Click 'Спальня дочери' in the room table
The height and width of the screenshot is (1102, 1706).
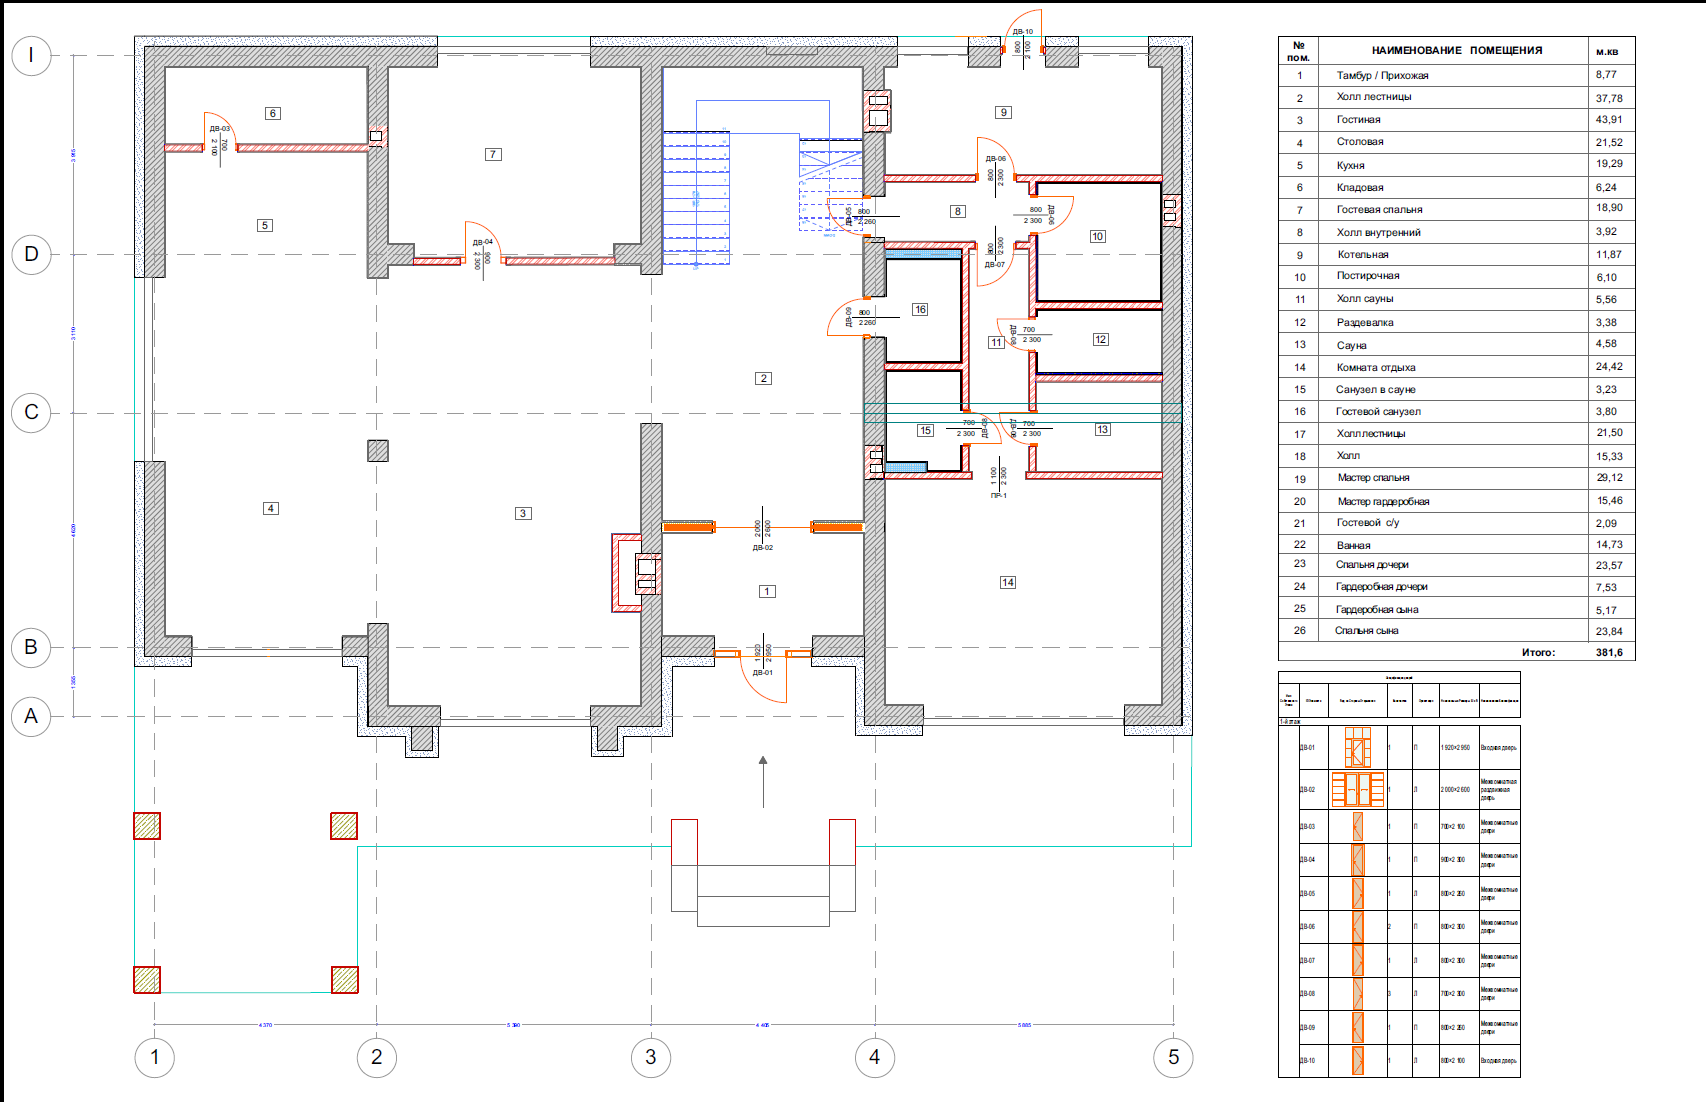pos(1372,564)
